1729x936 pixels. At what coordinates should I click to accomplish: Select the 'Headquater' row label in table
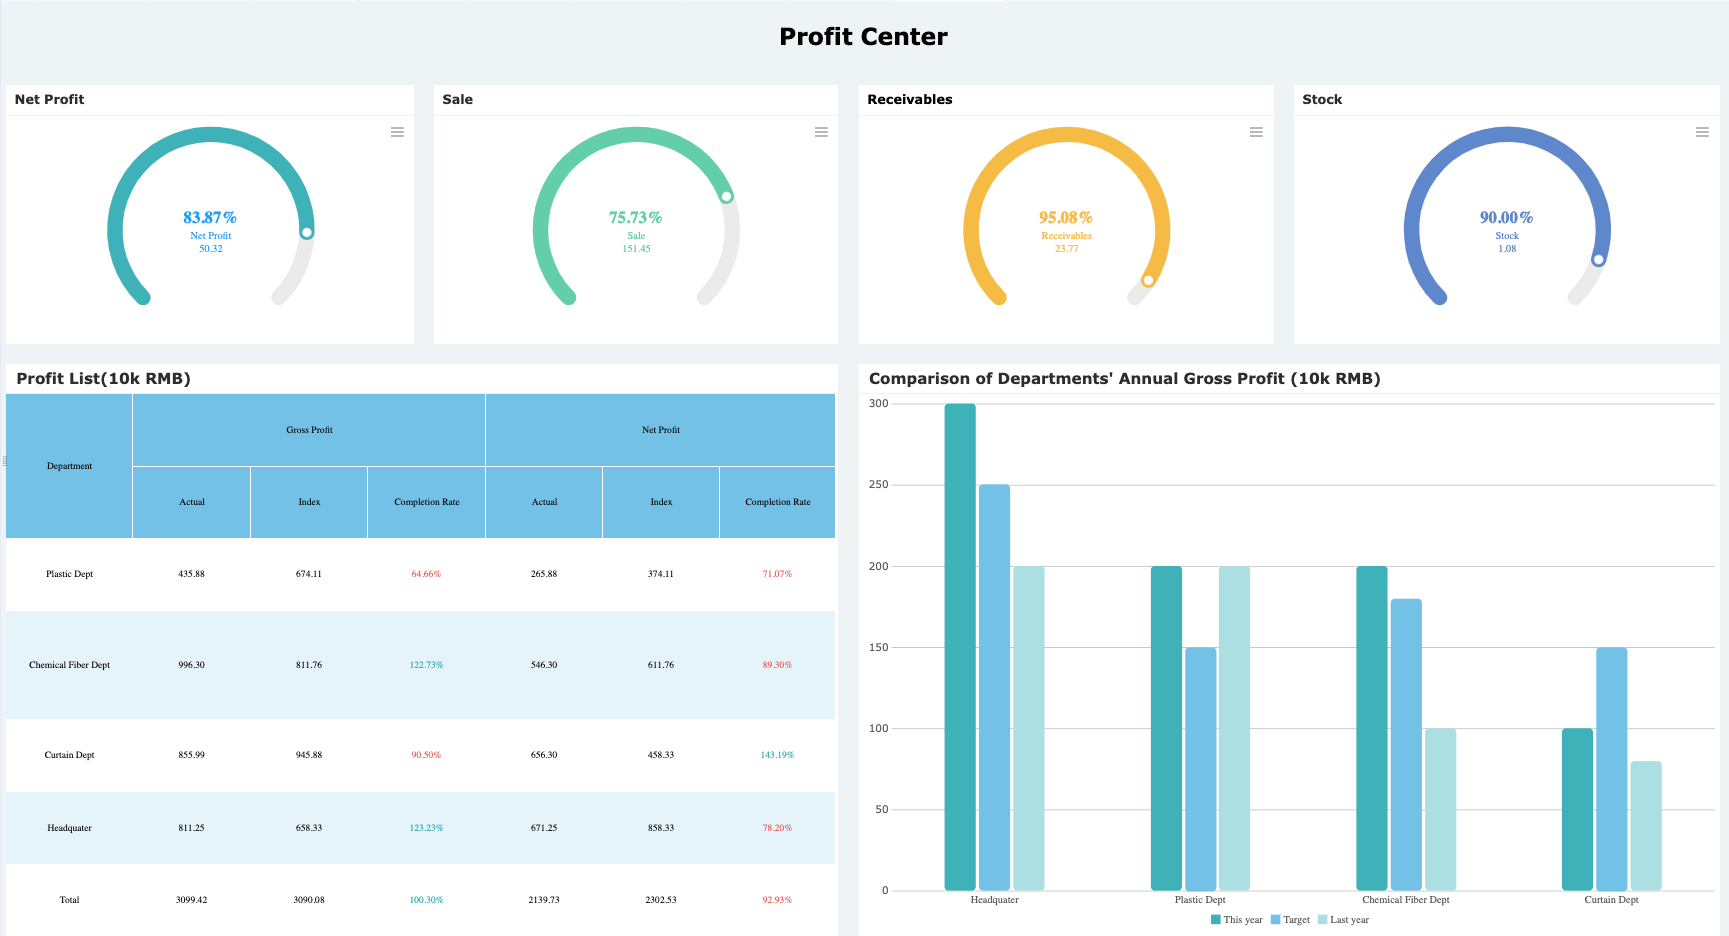(69, 828)
